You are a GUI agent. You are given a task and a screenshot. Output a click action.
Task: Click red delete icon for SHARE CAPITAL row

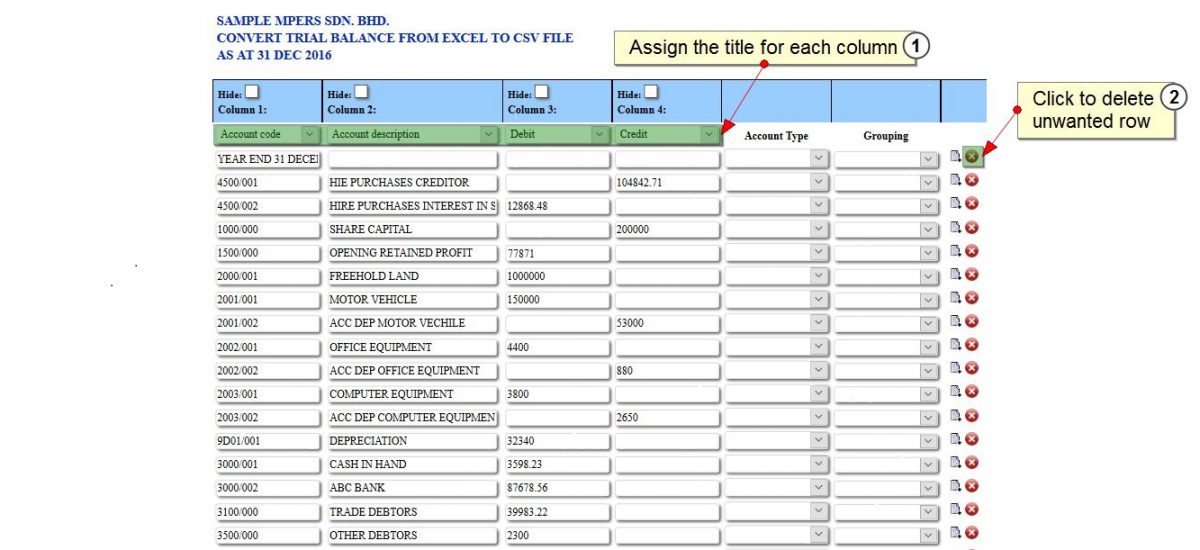tap(971, 227)
